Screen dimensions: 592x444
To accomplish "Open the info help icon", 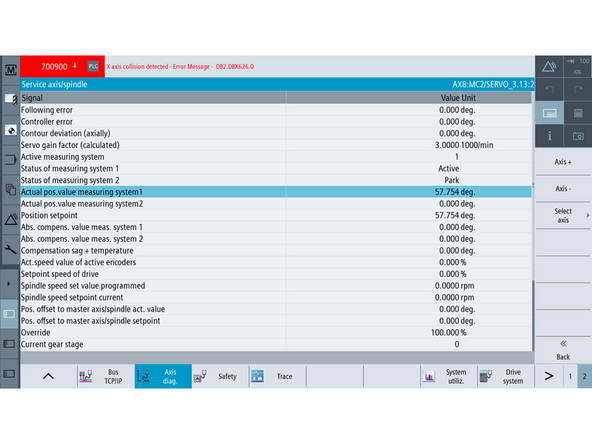I will click(549, 136).
